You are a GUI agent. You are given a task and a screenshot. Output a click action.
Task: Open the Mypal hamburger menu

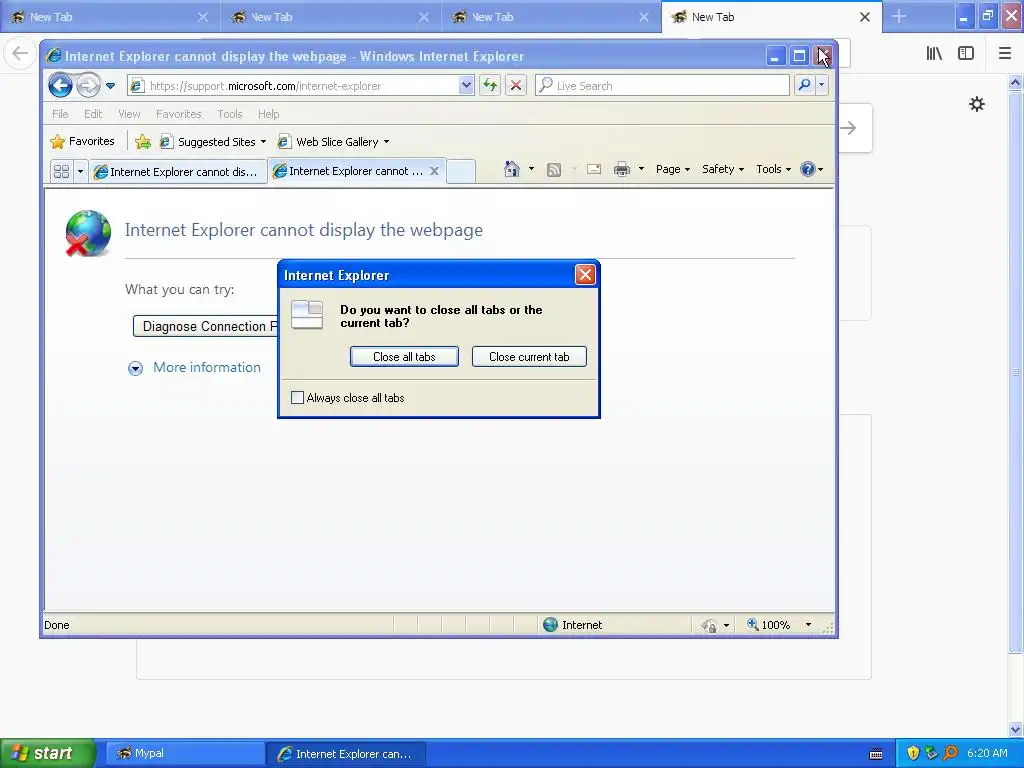coord(1005,54)
